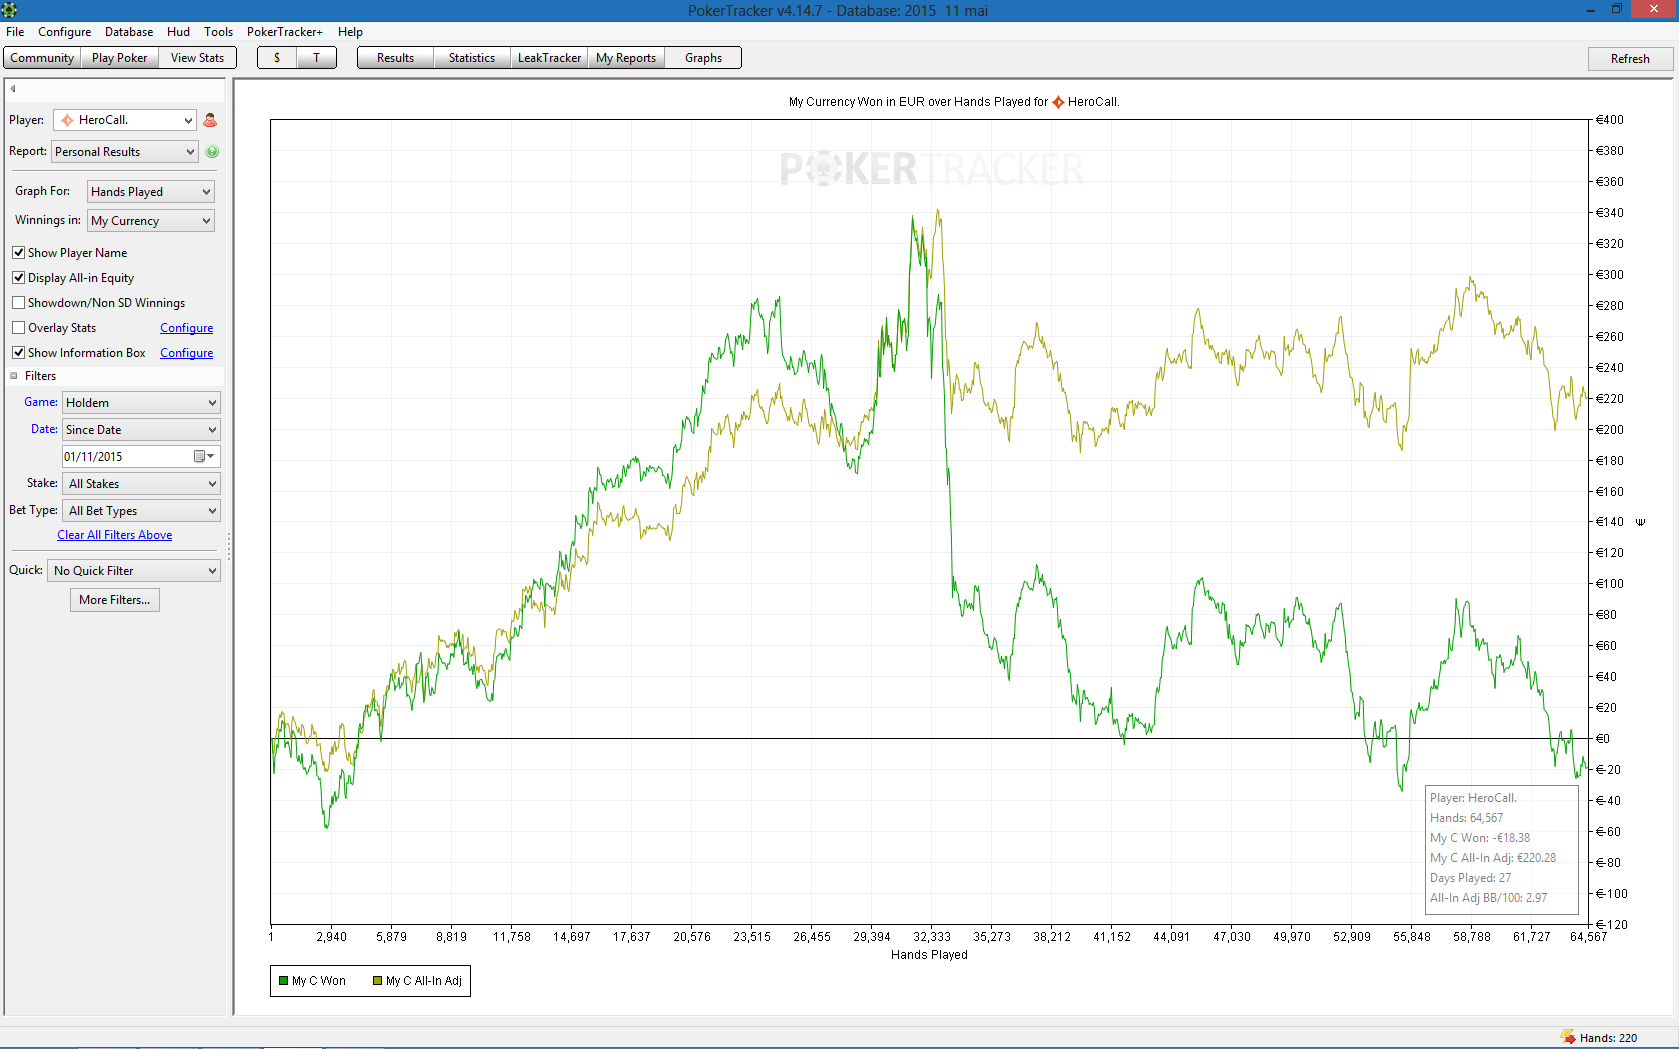Open the Player dropdown showing HeroCall
This screenshot has height=1049, width=1679.
[125, 120]
